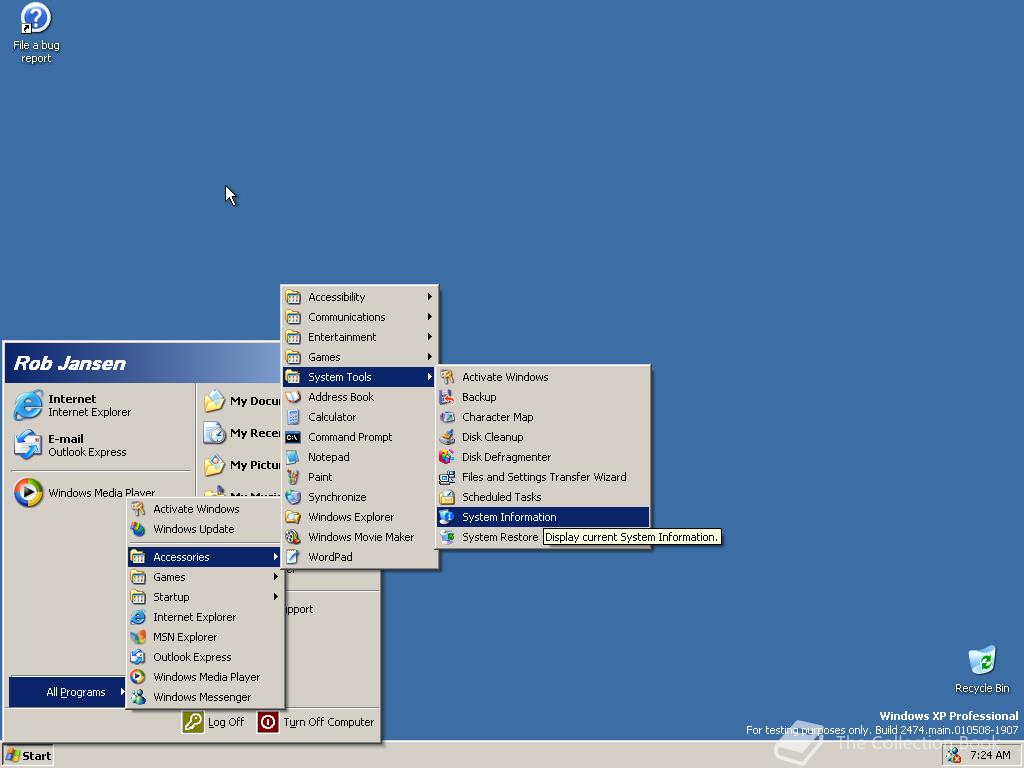The height and width of the screenshot is (768, 1024).
Task: Expand the System Tools submenu arrow
Action: [430, 377]
